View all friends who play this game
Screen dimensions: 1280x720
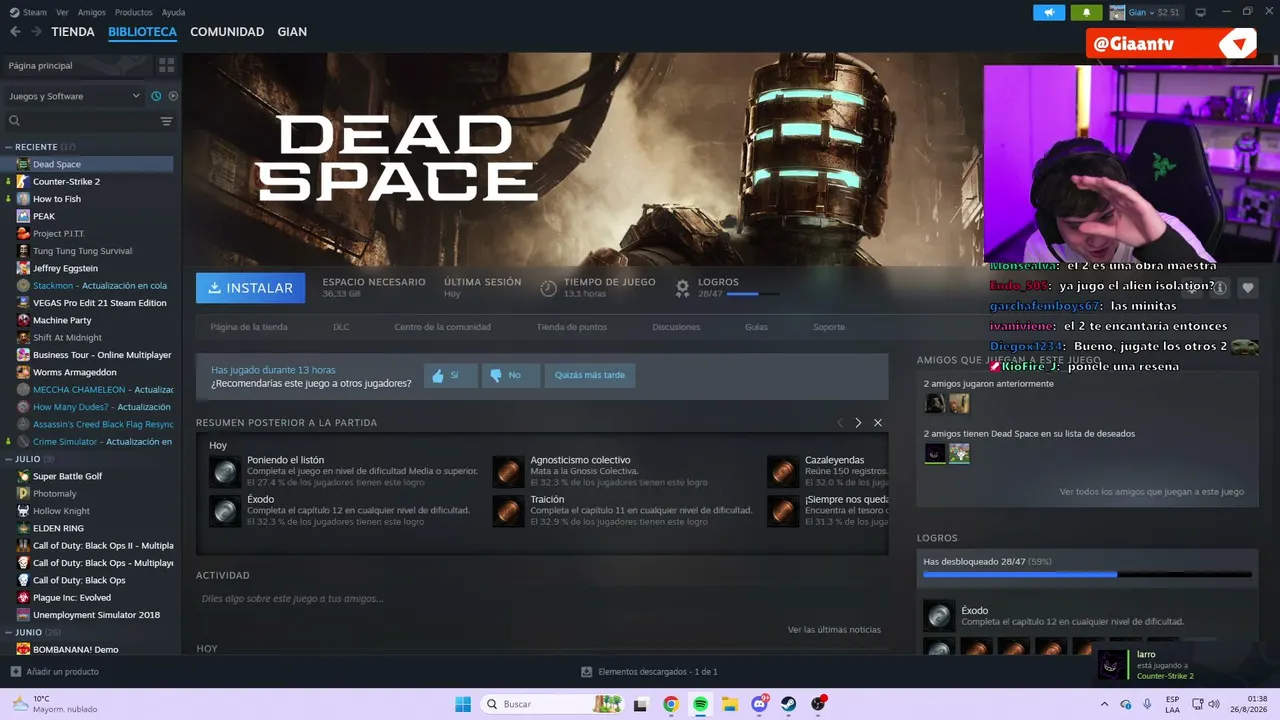coord(1152,492)
